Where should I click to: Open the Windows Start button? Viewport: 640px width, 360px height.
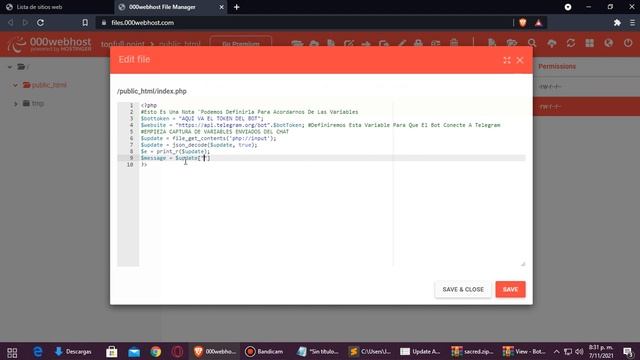pos(12,352)
